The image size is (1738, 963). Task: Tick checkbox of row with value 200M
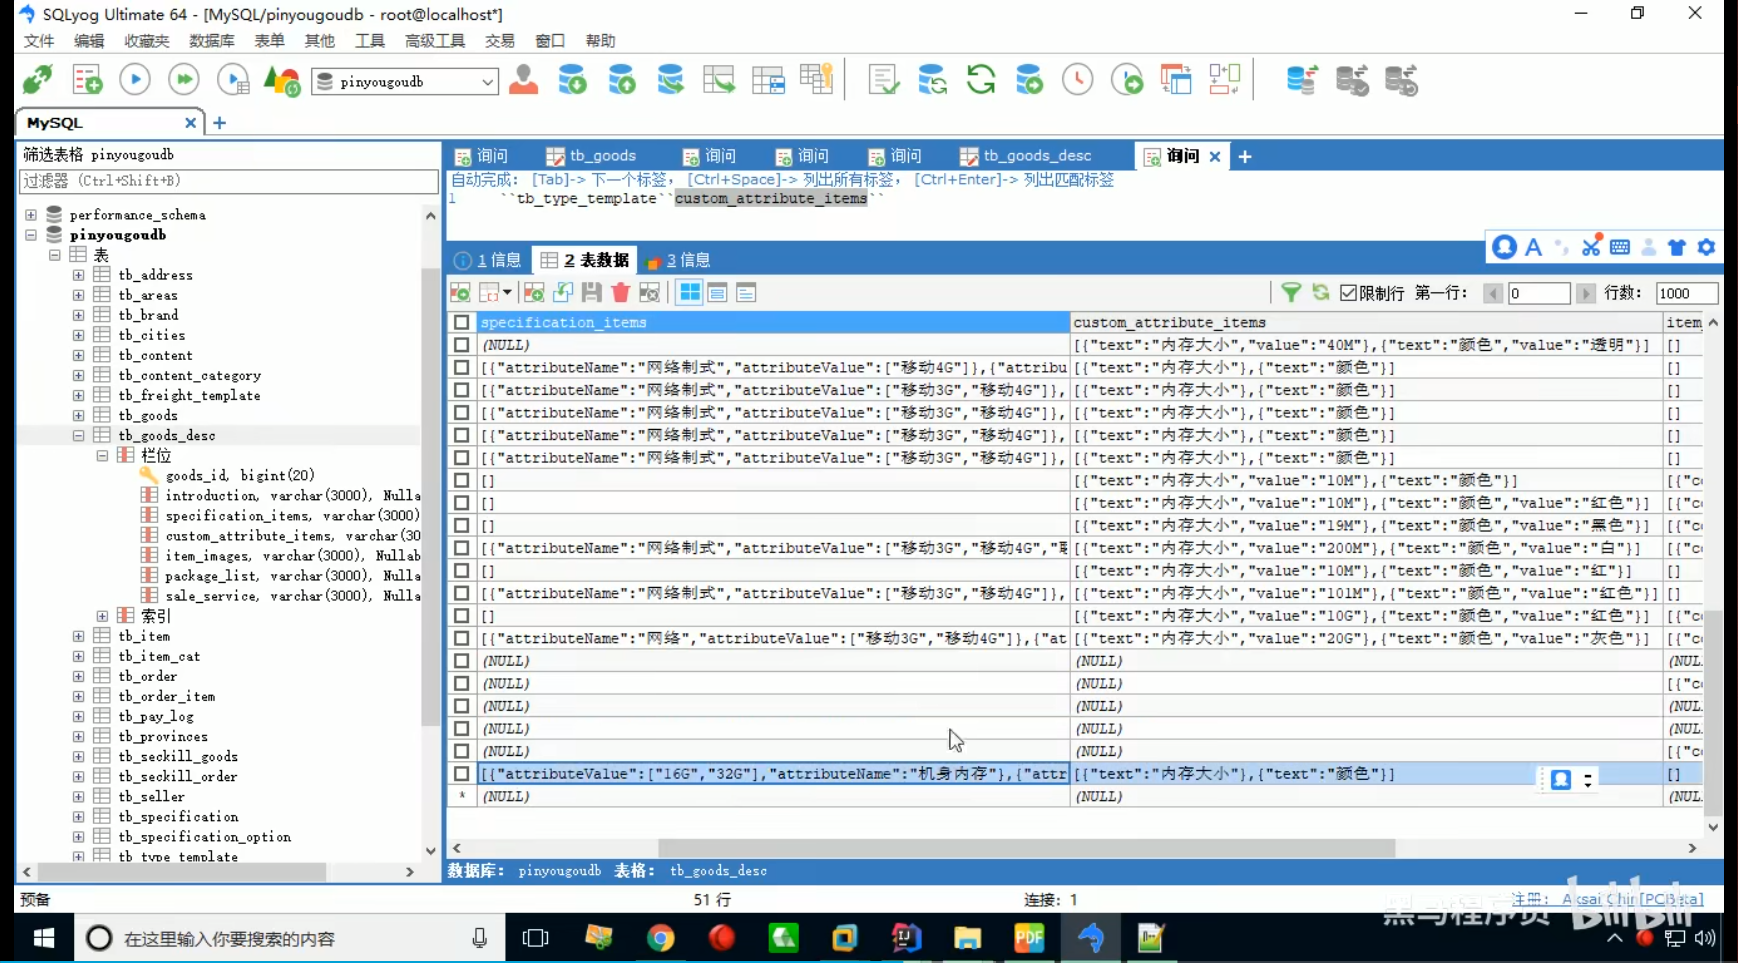461,548
